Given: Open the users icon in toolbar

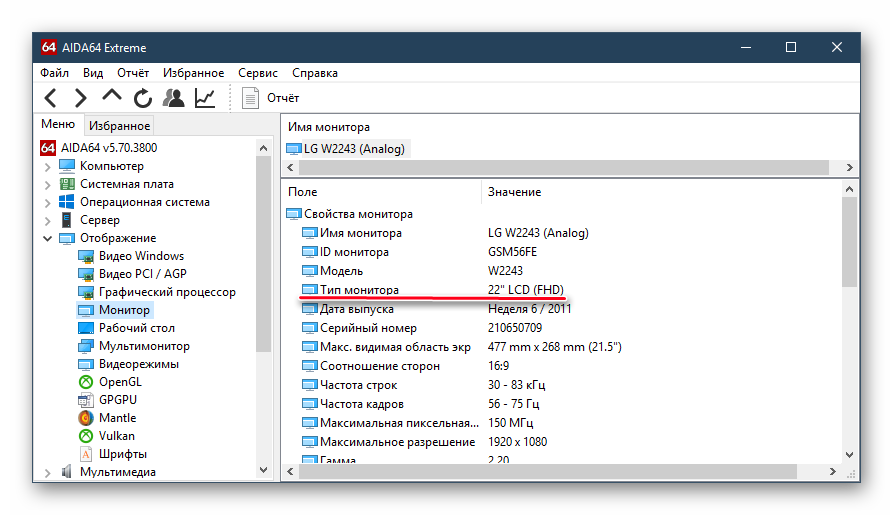Looking at the screenshot, I should (x=174, y=98).
